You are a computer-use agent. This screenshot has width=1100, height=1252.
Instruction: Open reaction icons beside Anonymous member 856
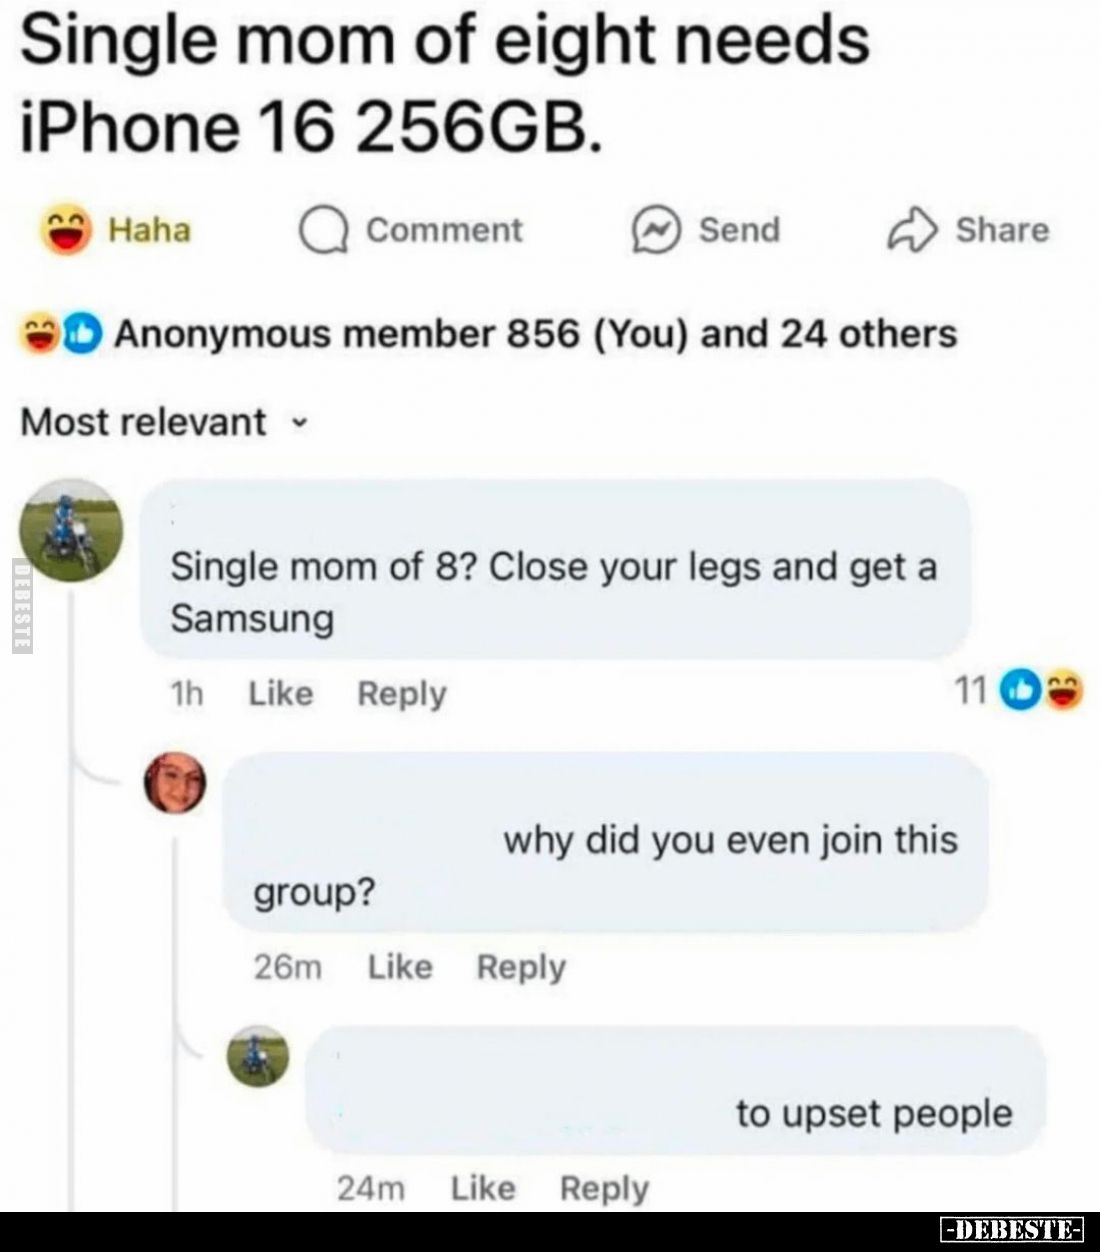tap(62, 334)
